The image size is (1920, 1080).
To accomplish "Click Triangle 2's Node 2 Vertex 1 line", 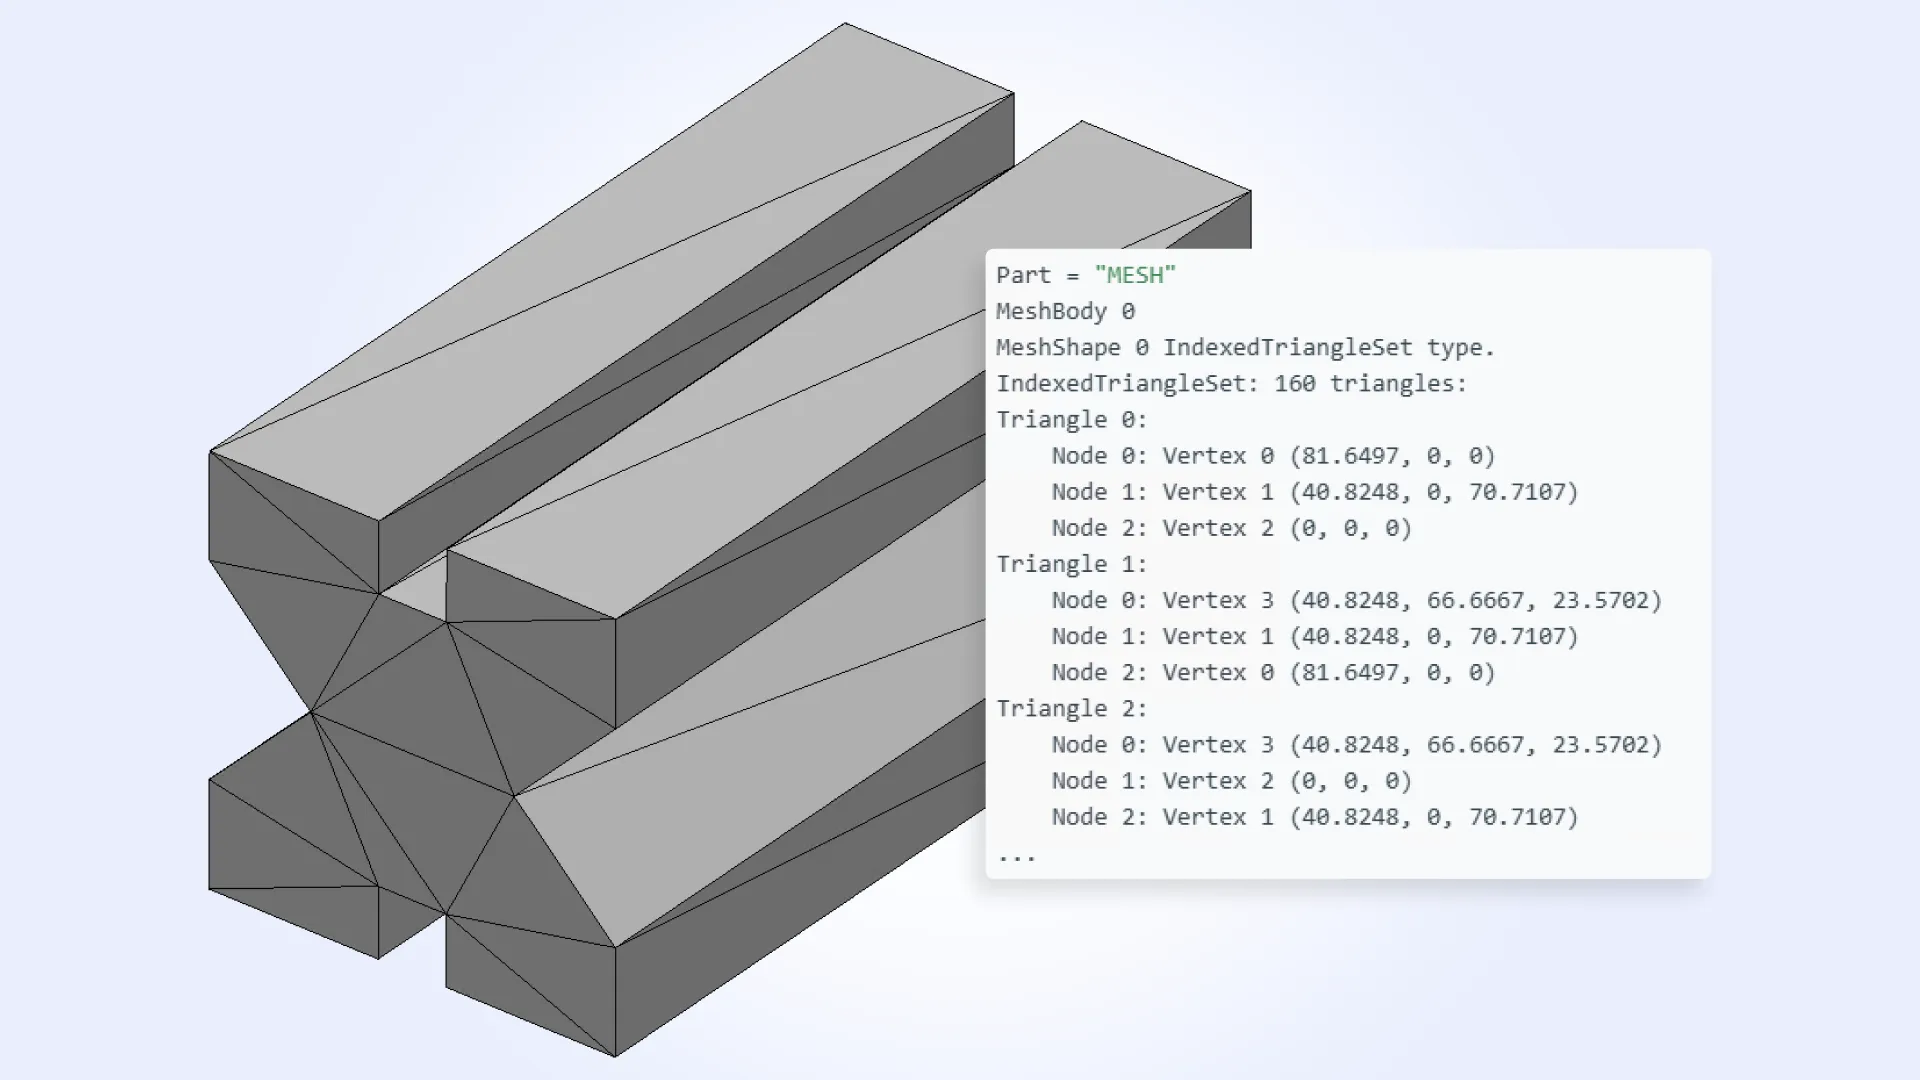I will tap(1314, 817).
